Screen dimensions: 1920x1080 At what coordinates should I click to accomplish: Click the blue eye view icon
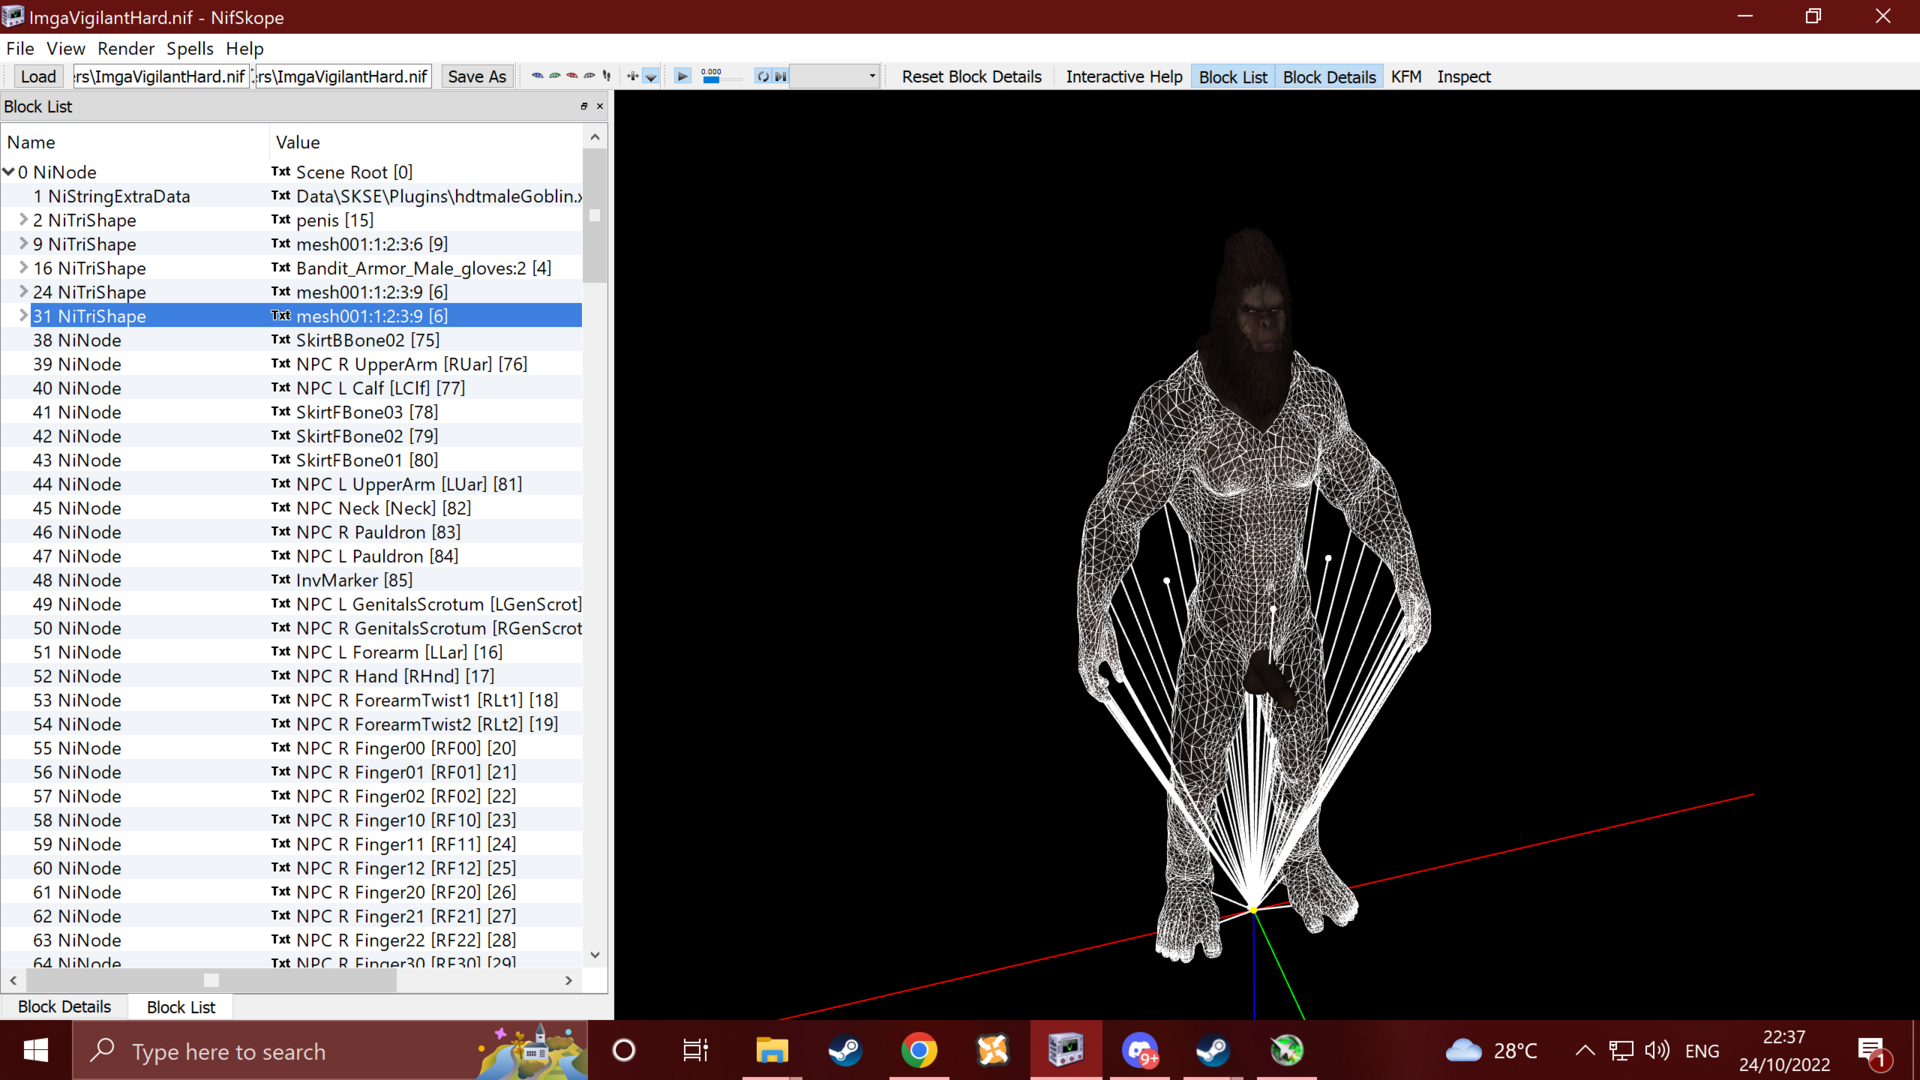coord(537,76)
